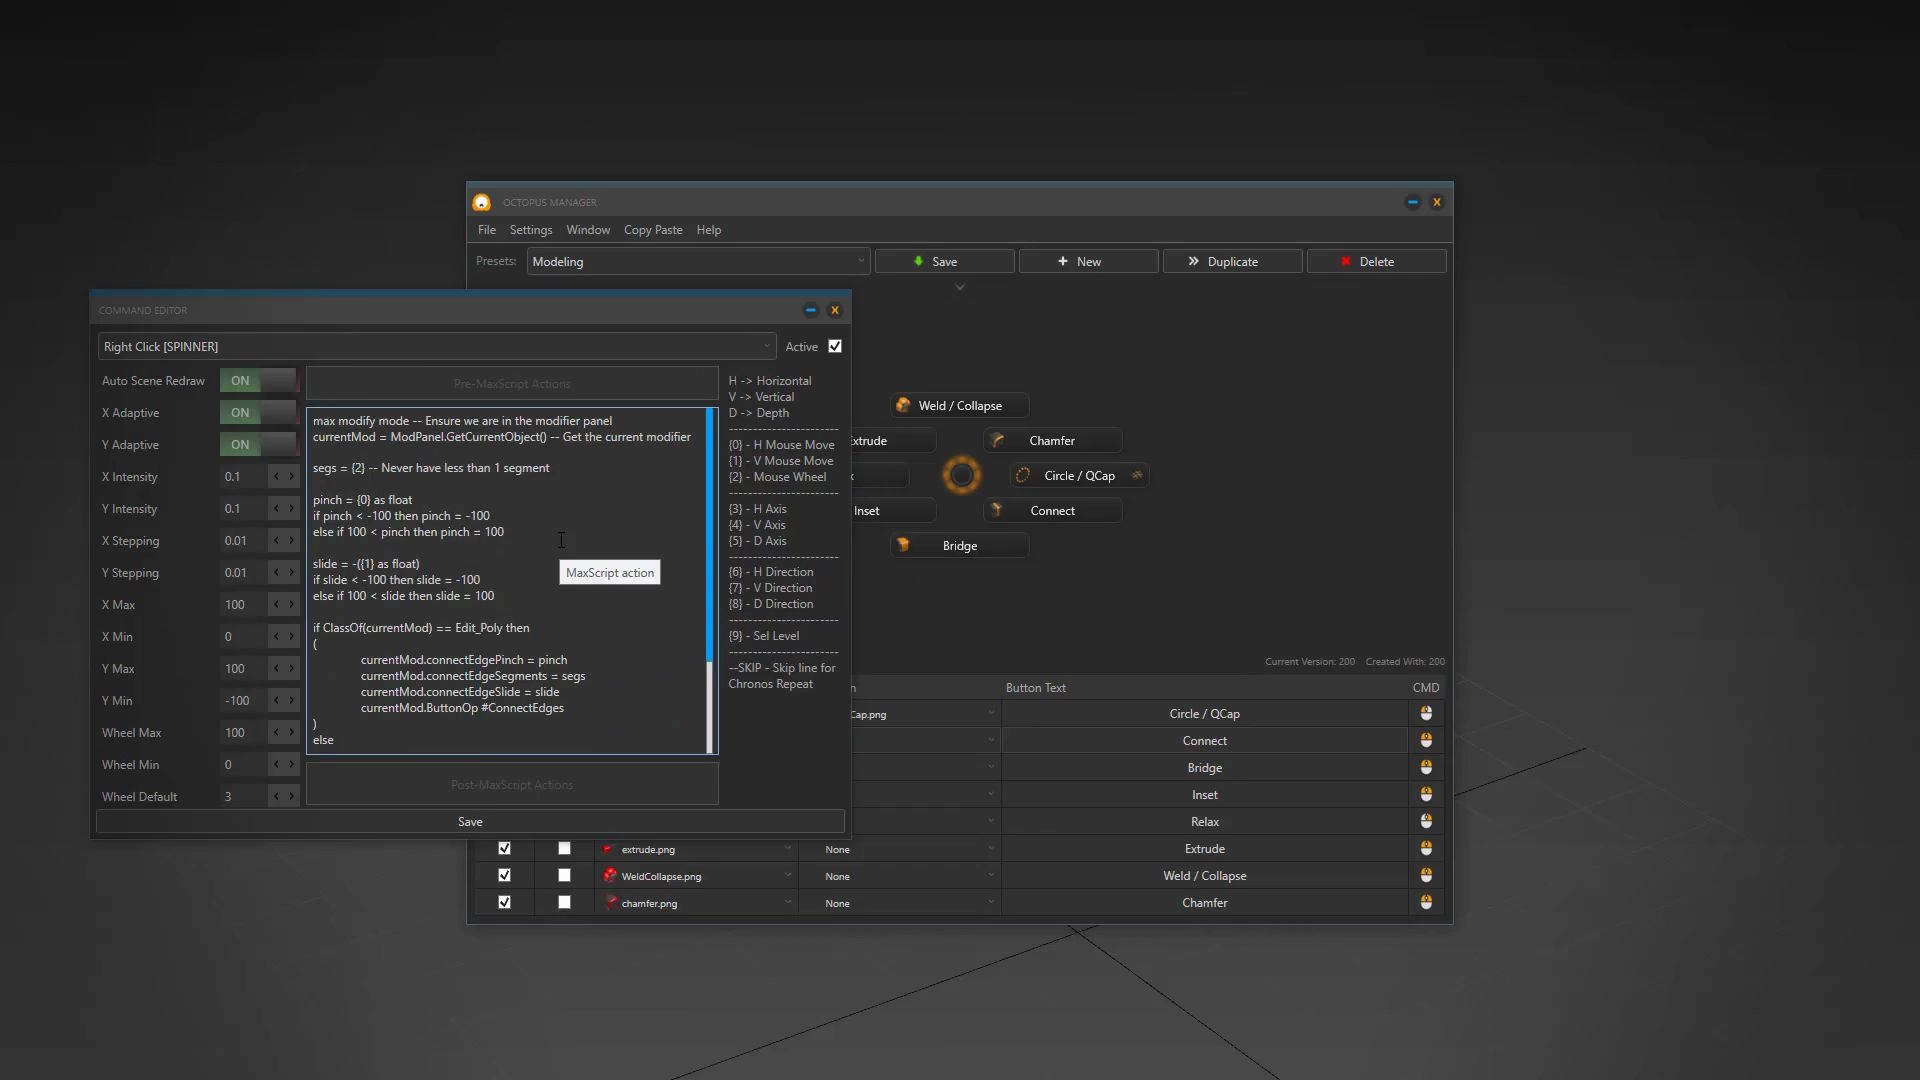Click the Post-MaxScript Actions button

click(512, 785)
